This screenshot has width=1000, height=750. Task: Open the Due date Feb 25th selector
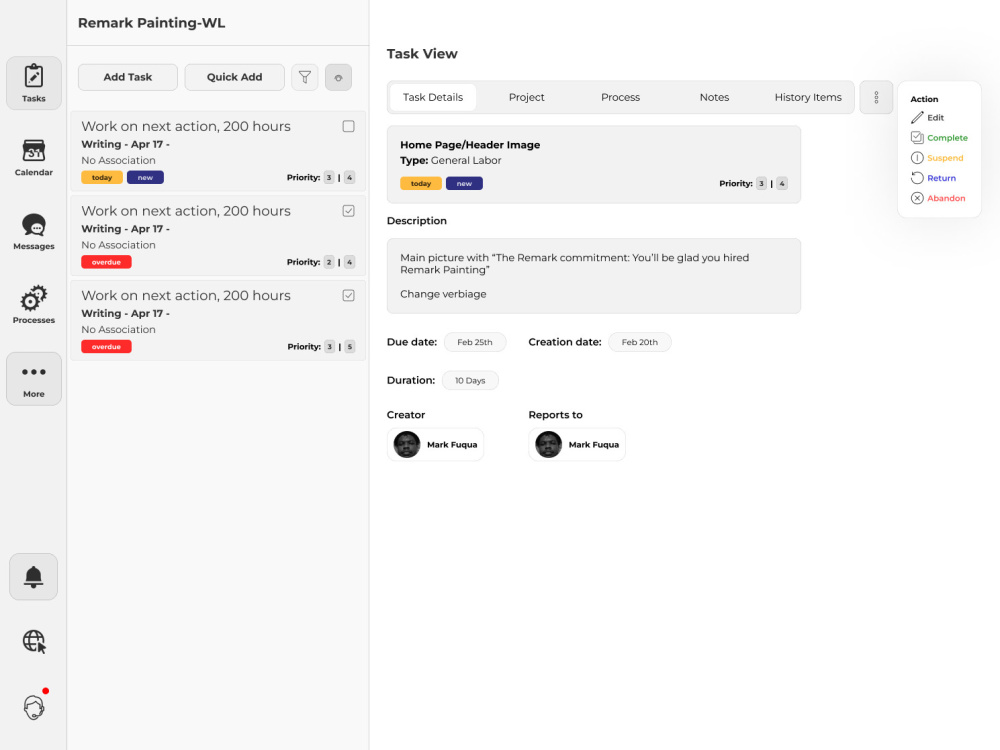tap(474, 342)
